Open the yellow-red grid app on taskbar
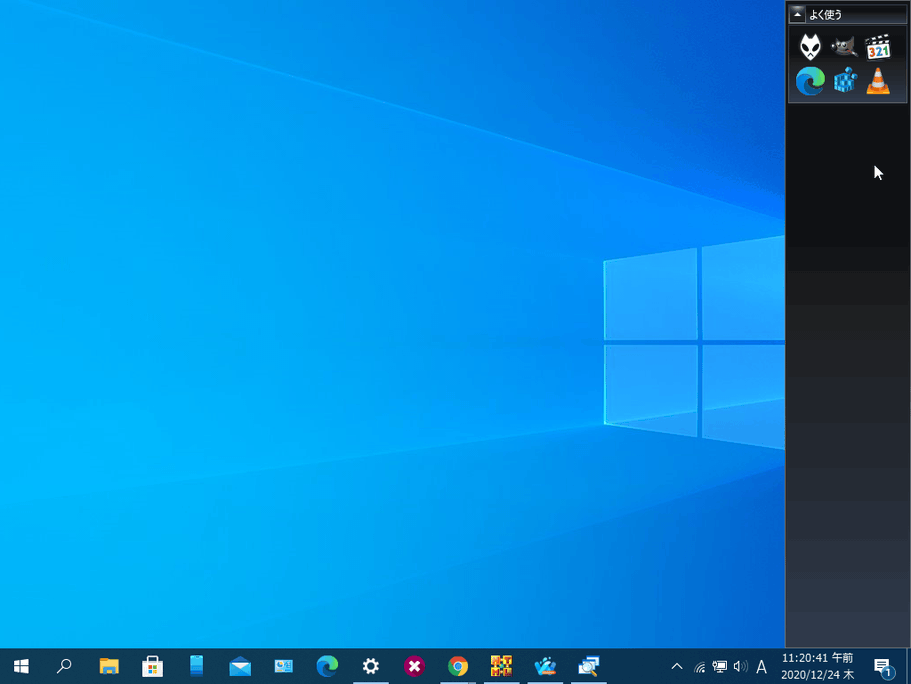 pos(501,666)
